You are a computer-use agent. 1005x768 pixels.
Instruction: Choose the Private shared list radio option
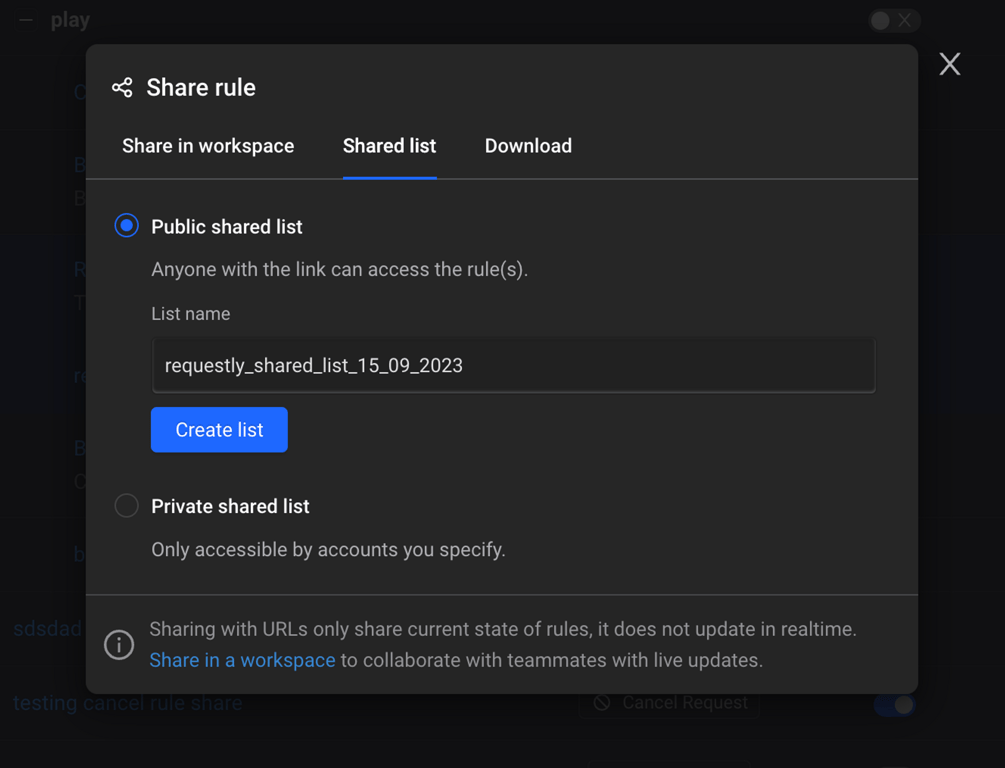(126, 506)
